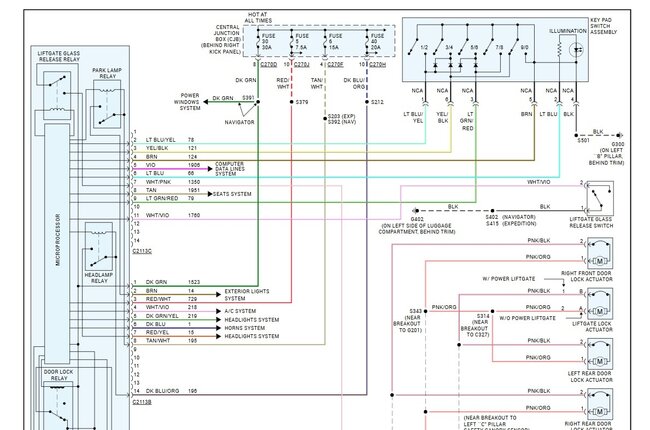
Task: Click connector label 'C2113C'
Action: coord(142,251)
